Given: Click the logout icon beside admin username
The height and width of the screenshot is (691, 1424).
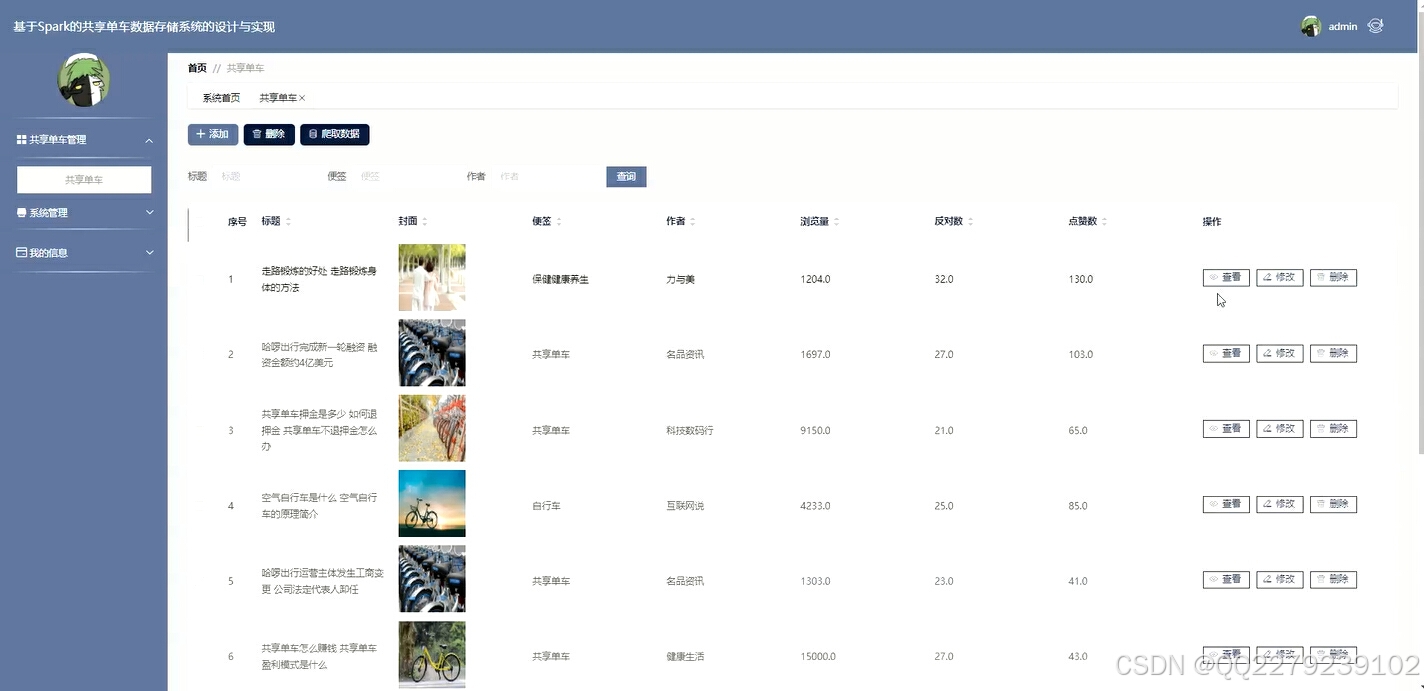Looking at the screenshot, I should 1375,25.
